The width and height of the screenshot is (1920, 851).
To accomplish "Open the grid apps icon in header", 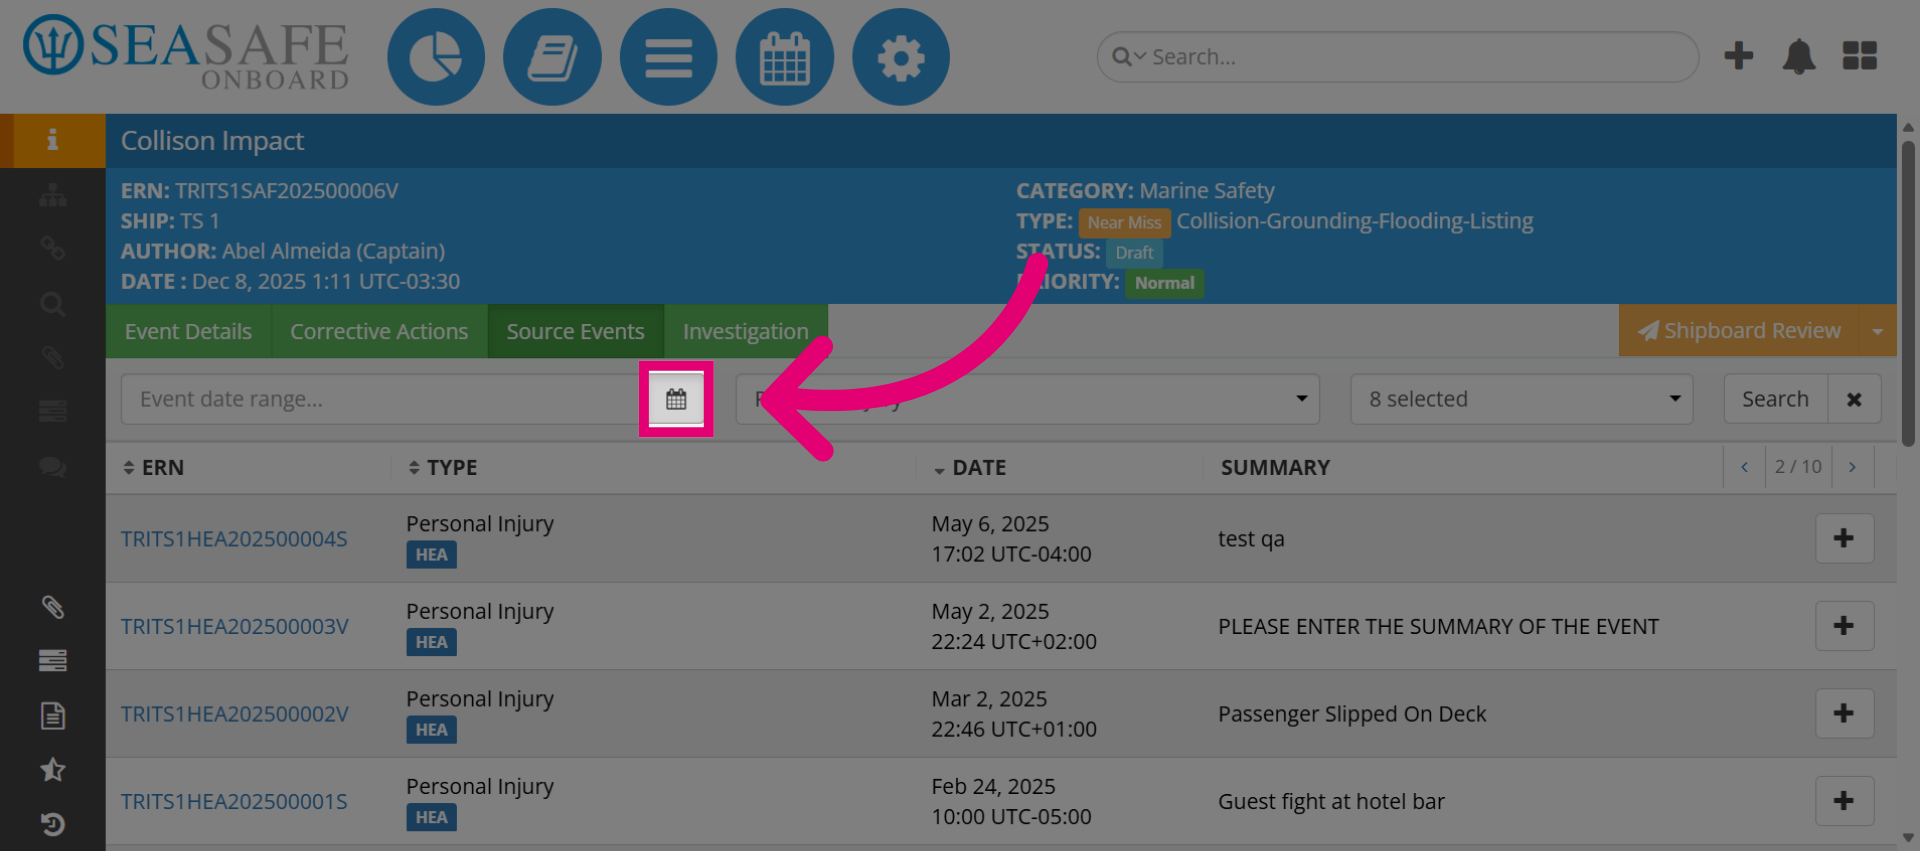I will tap(1859, 56).
